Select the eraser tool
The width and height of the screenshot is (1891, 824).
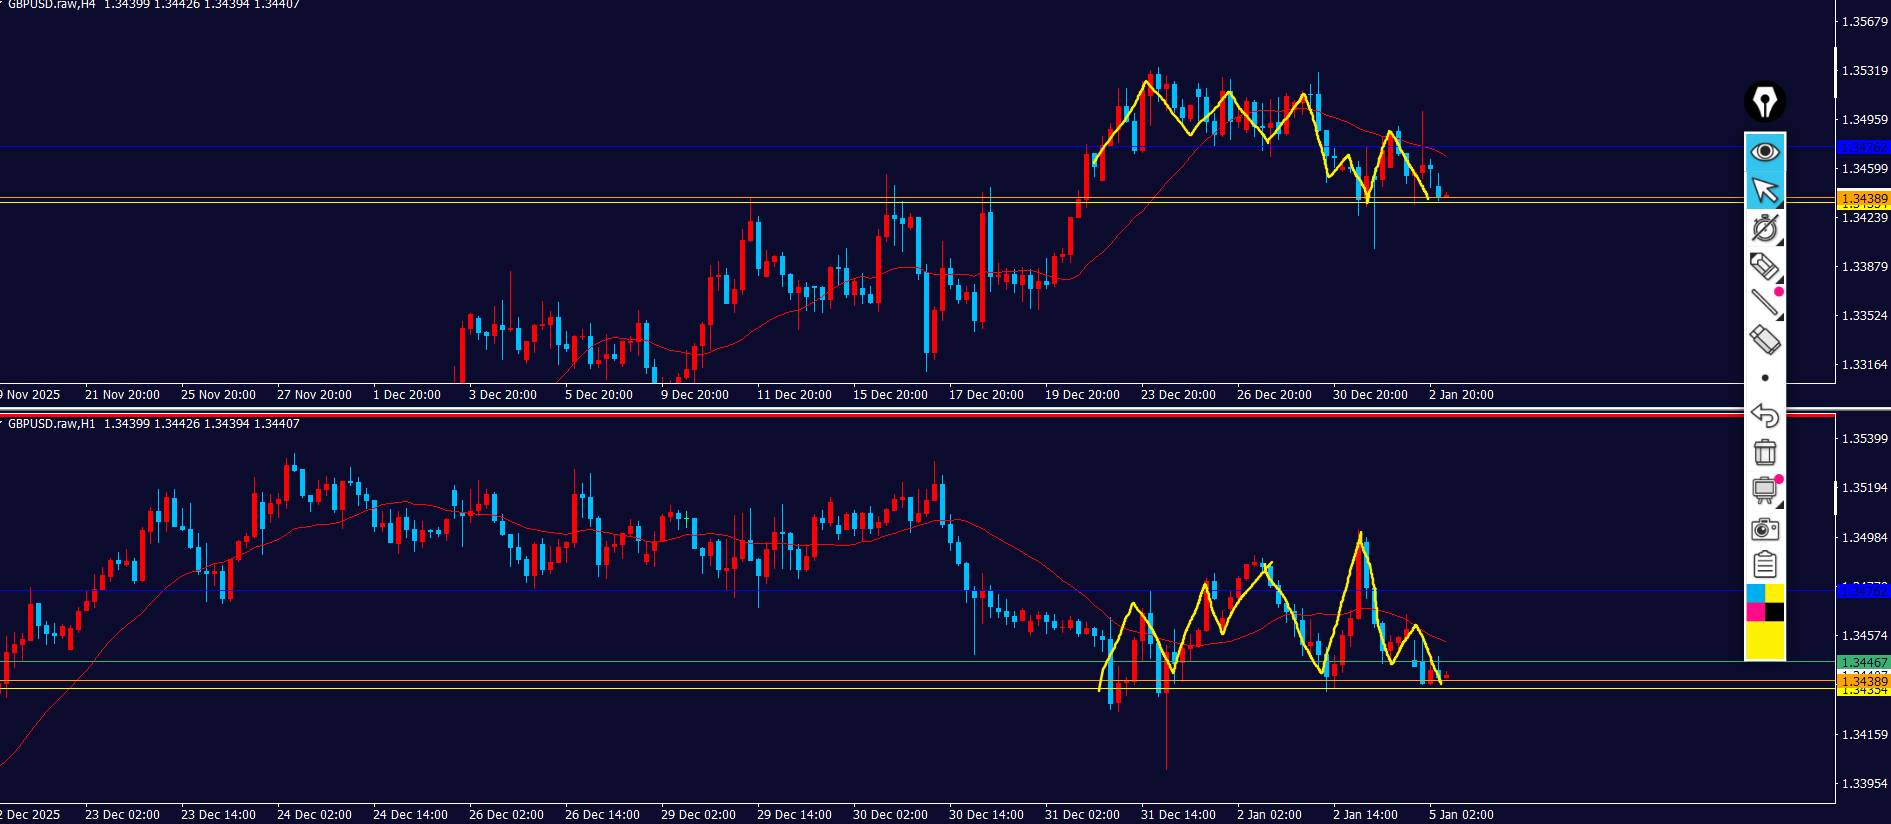(x=1765, y=340)
